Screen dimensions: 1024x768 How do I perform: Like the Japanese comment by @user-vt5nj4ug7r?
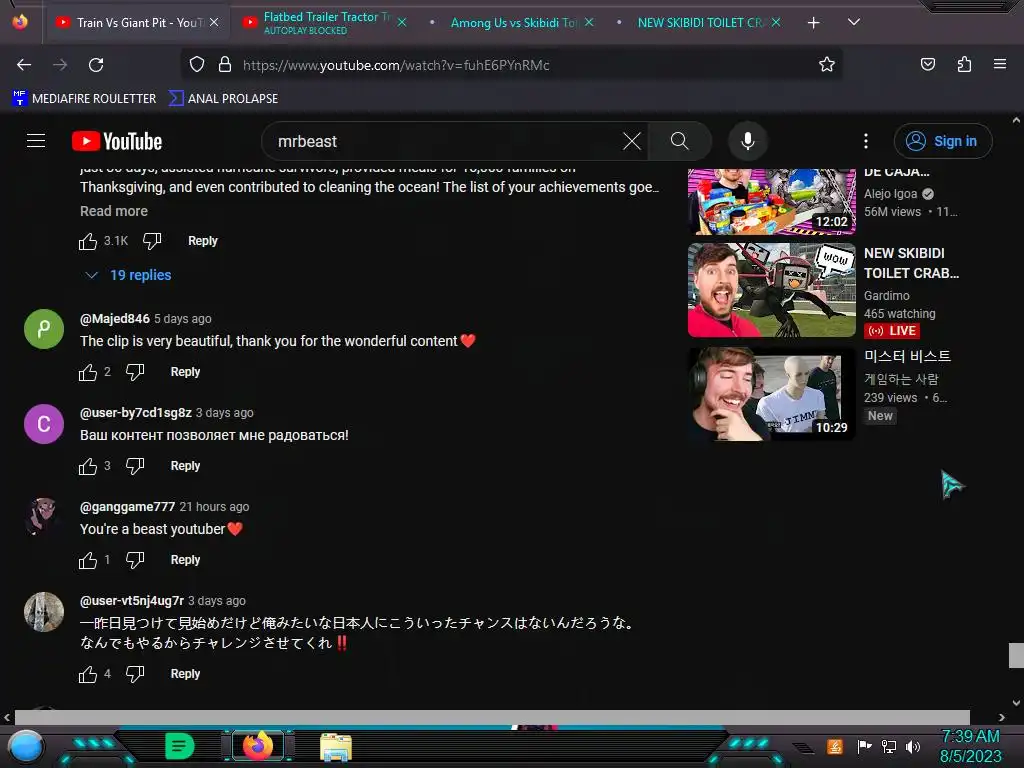[88, 674]
